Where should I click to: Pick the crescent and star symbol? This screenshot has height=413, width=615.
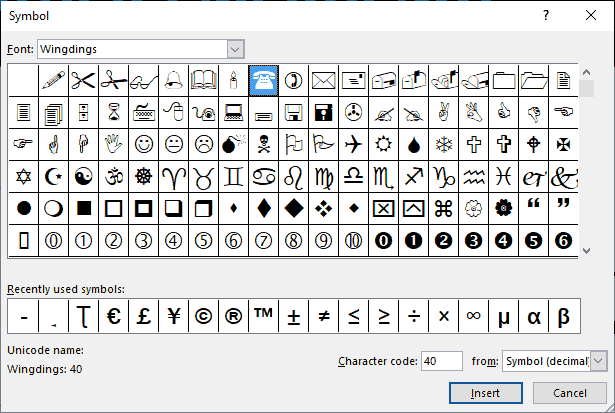tap(53, 176)
